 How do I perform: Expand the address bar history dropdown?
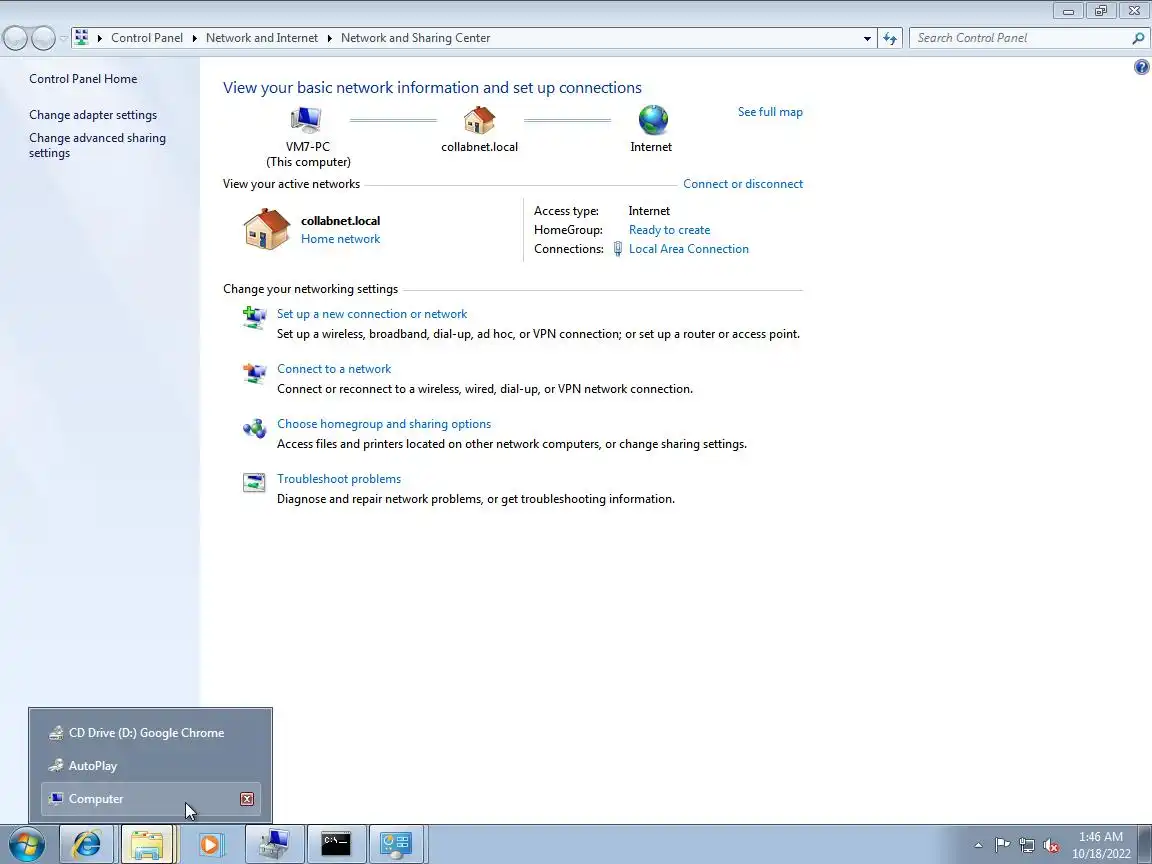click(x=867, y=38)
